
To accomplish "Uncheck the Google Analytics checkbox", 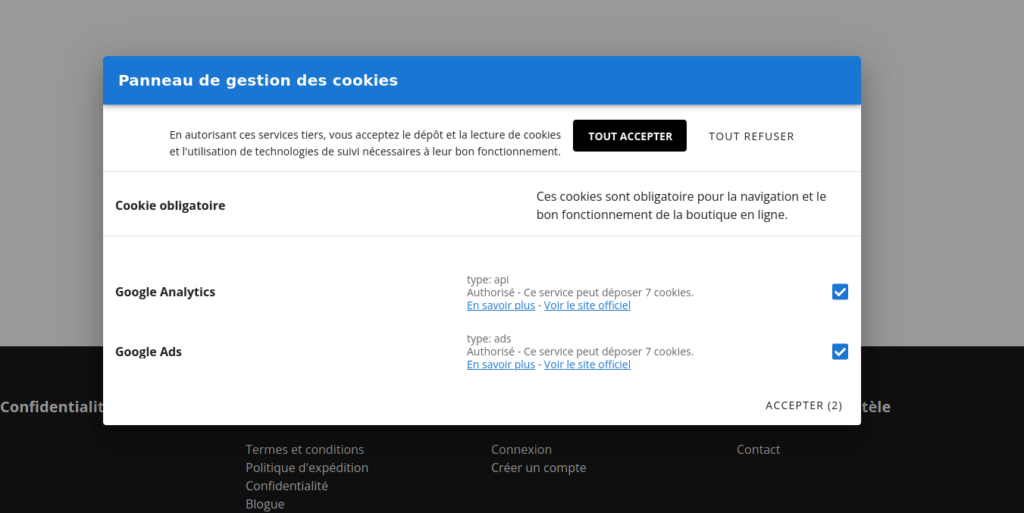I will pos(840,292).
